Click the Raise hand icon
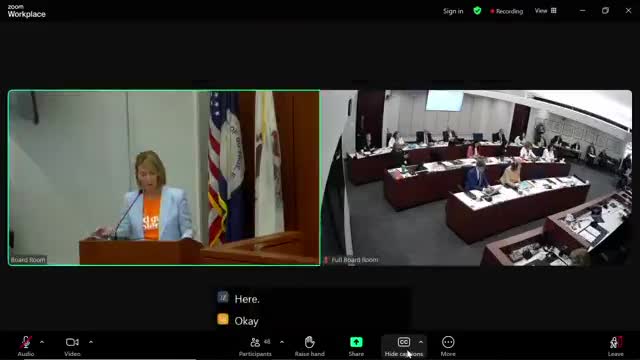 click(x=309, y=342)
